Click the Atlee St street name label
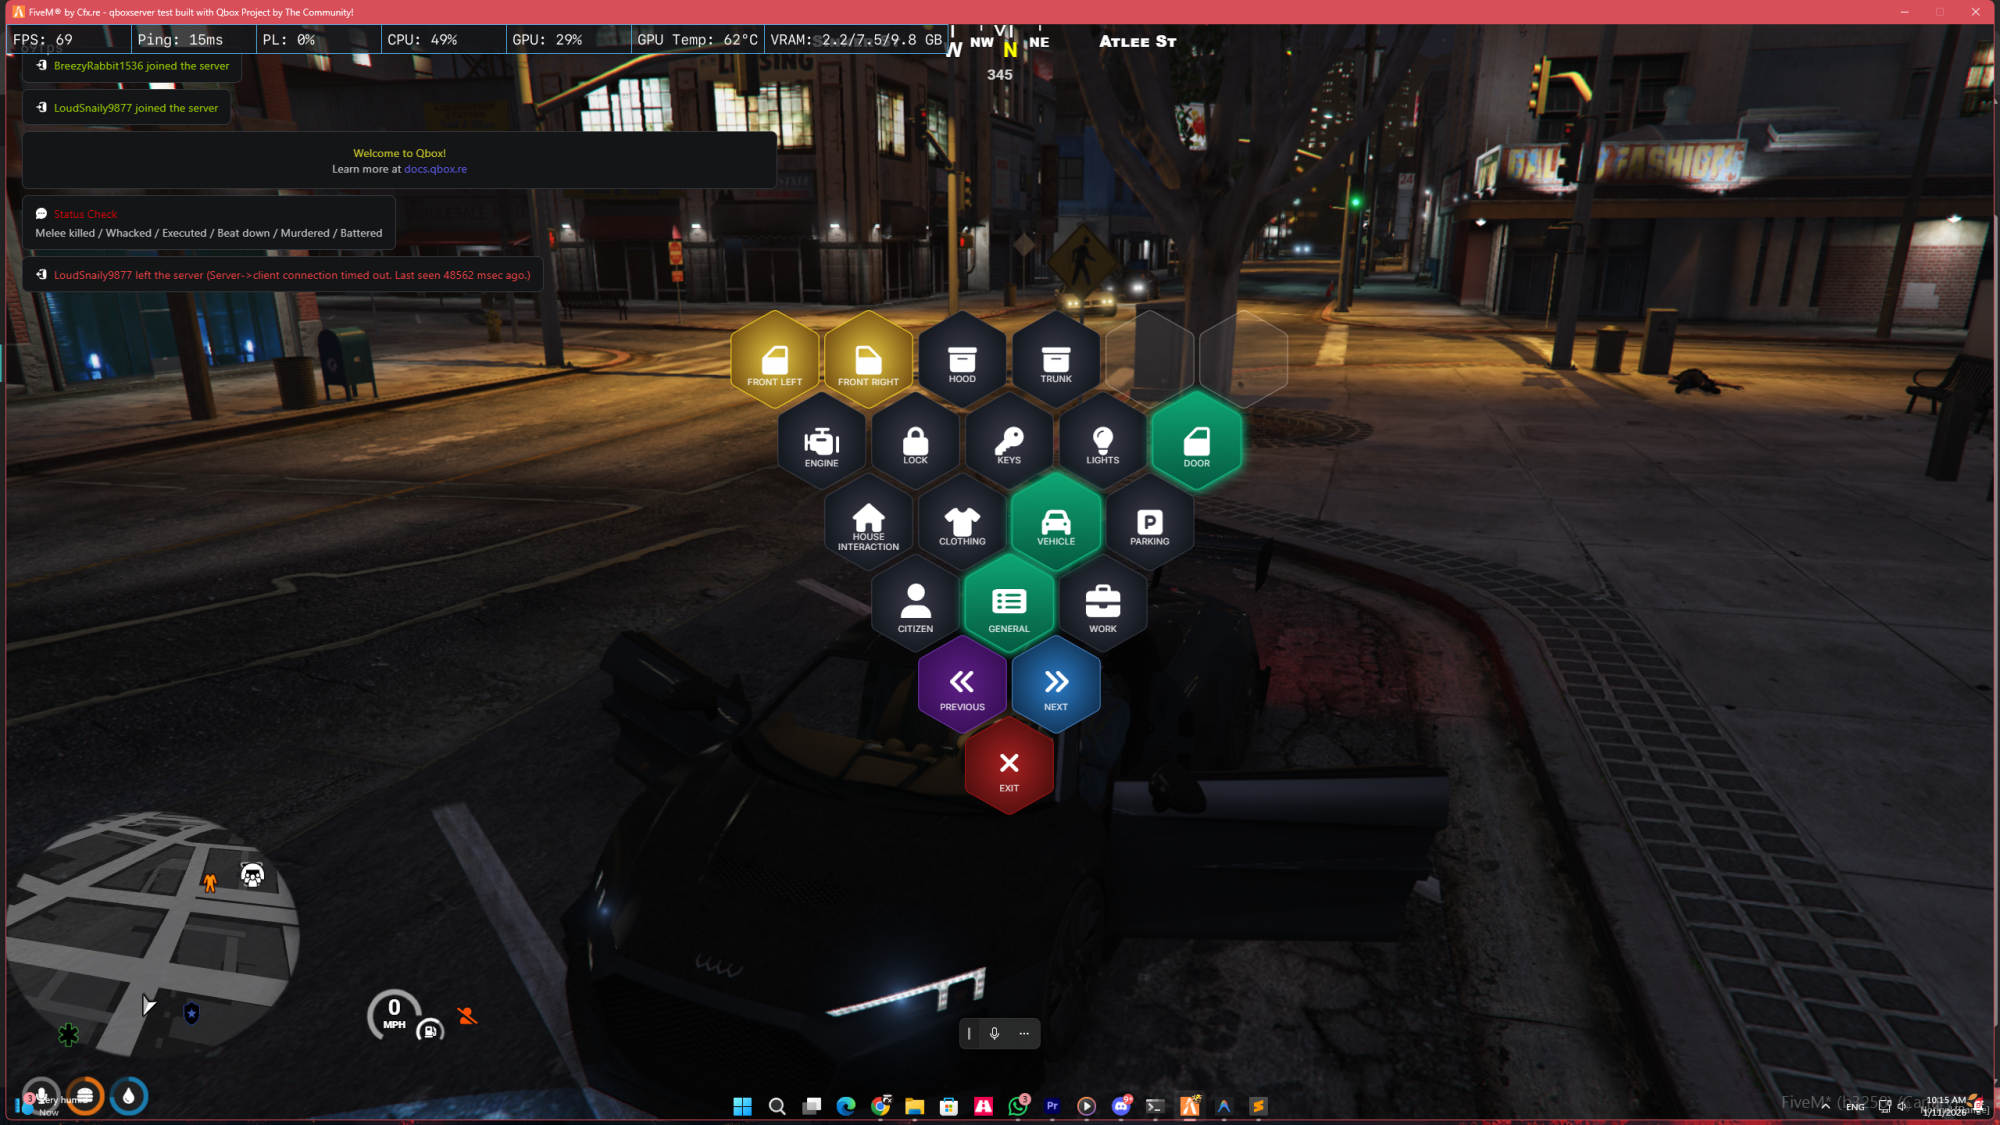This screenshot has width=2000, height=1125. click(x=1138, y=41)
